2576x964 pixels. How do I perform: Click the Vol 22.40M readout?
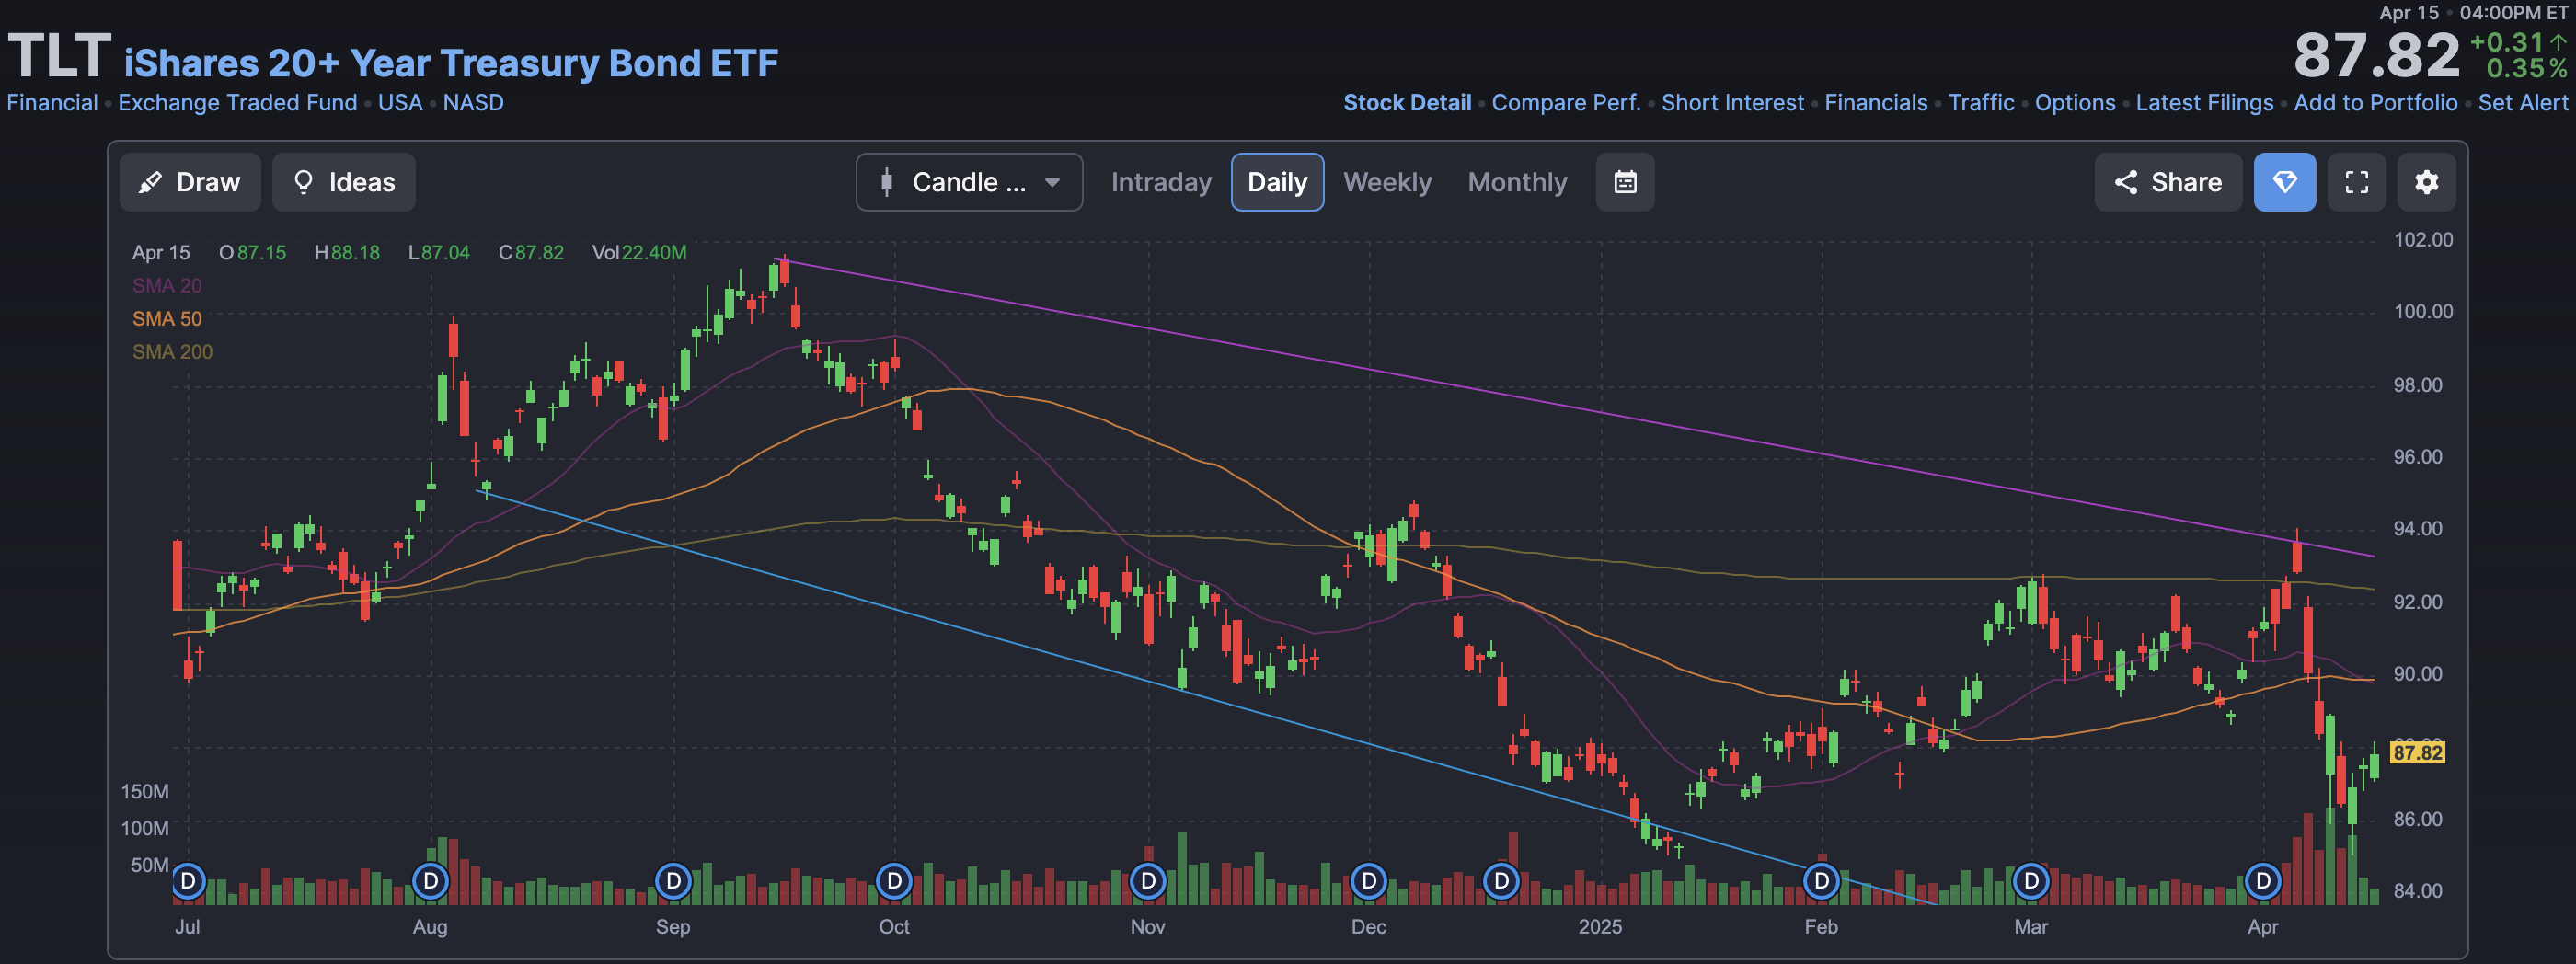tap(639, 253)
